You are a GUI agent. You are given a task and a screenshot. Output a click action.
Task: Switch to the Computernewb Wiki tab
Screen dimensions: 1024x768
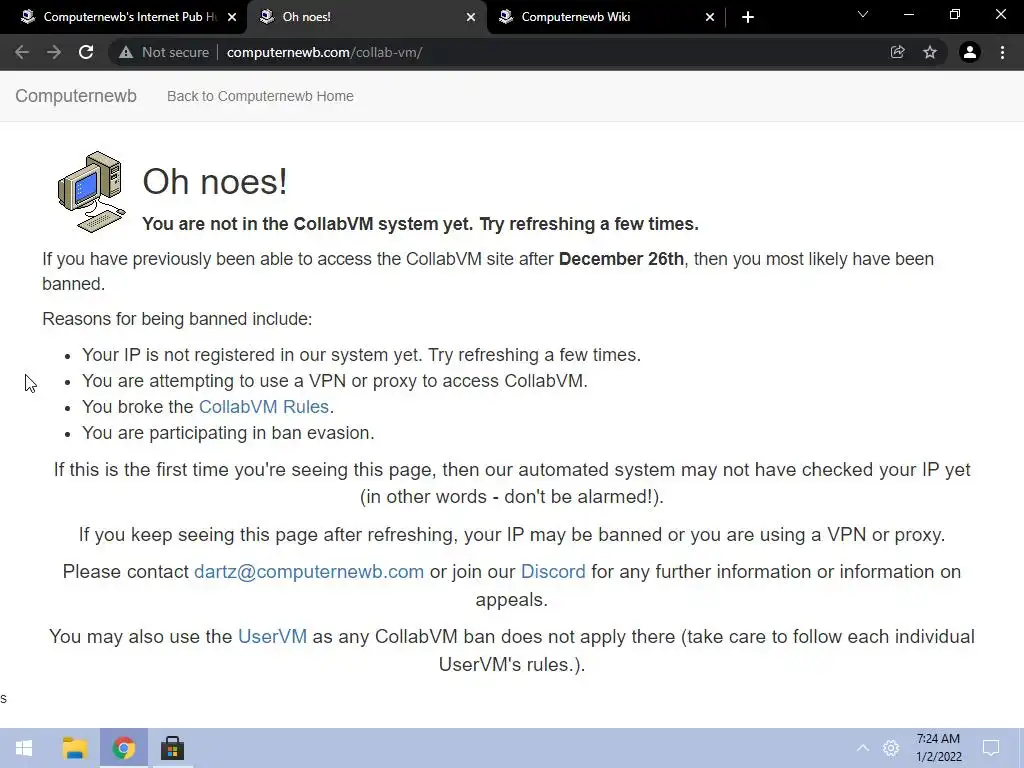click(605, 17)
